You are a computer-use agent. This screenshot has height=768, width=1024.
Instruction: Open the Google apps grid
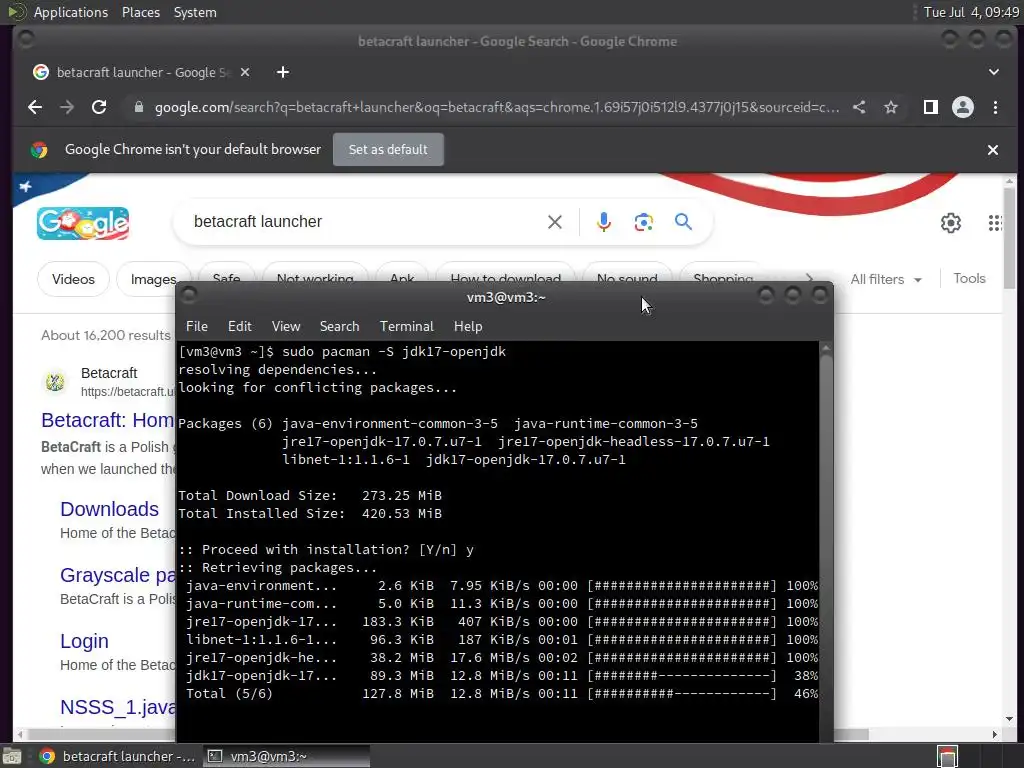995,223
